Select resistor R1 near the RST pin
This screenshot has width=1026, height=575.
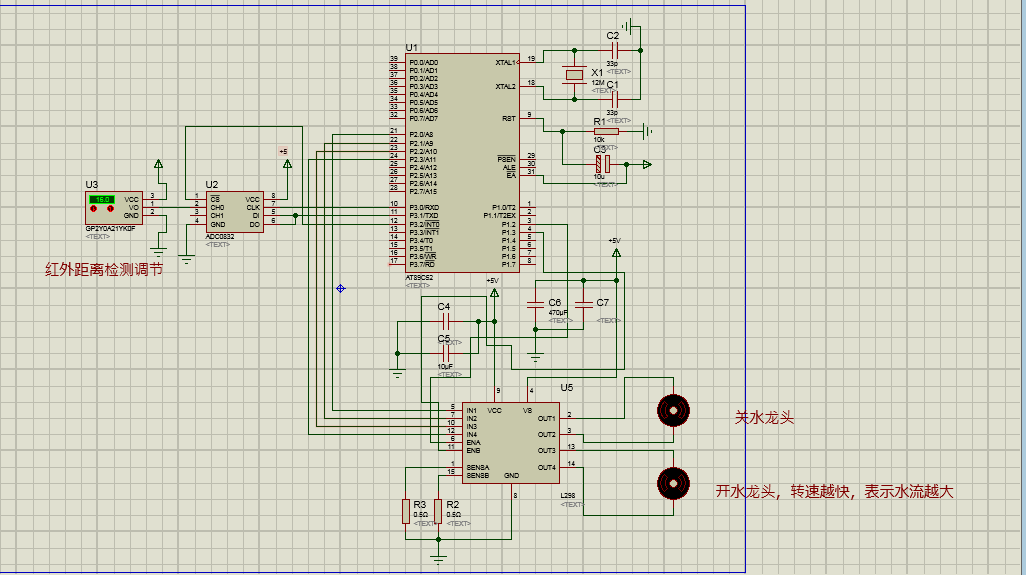[x=605, y=131]
